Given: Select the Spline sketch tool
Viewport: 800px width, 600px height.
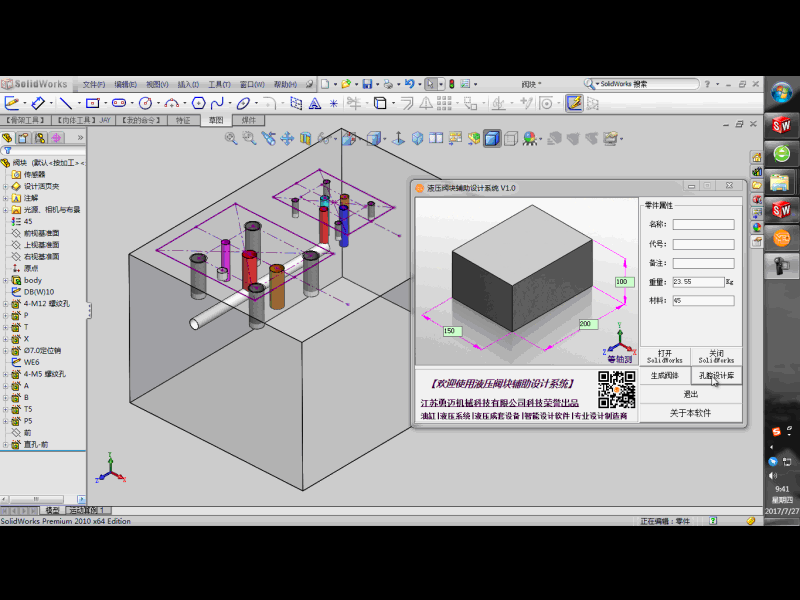Looking at the screenshot, I should tap(218, 103).
